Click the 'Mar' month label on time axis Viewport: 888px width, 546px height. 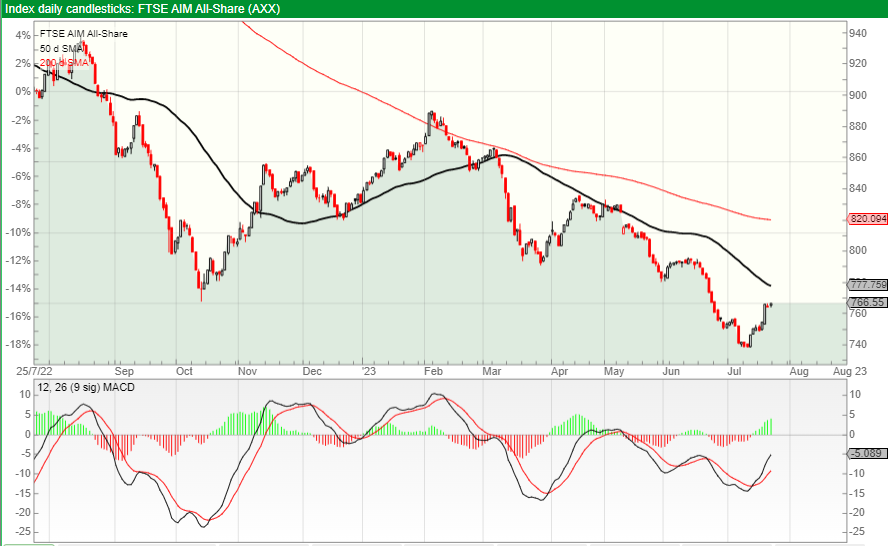[492, 371]
